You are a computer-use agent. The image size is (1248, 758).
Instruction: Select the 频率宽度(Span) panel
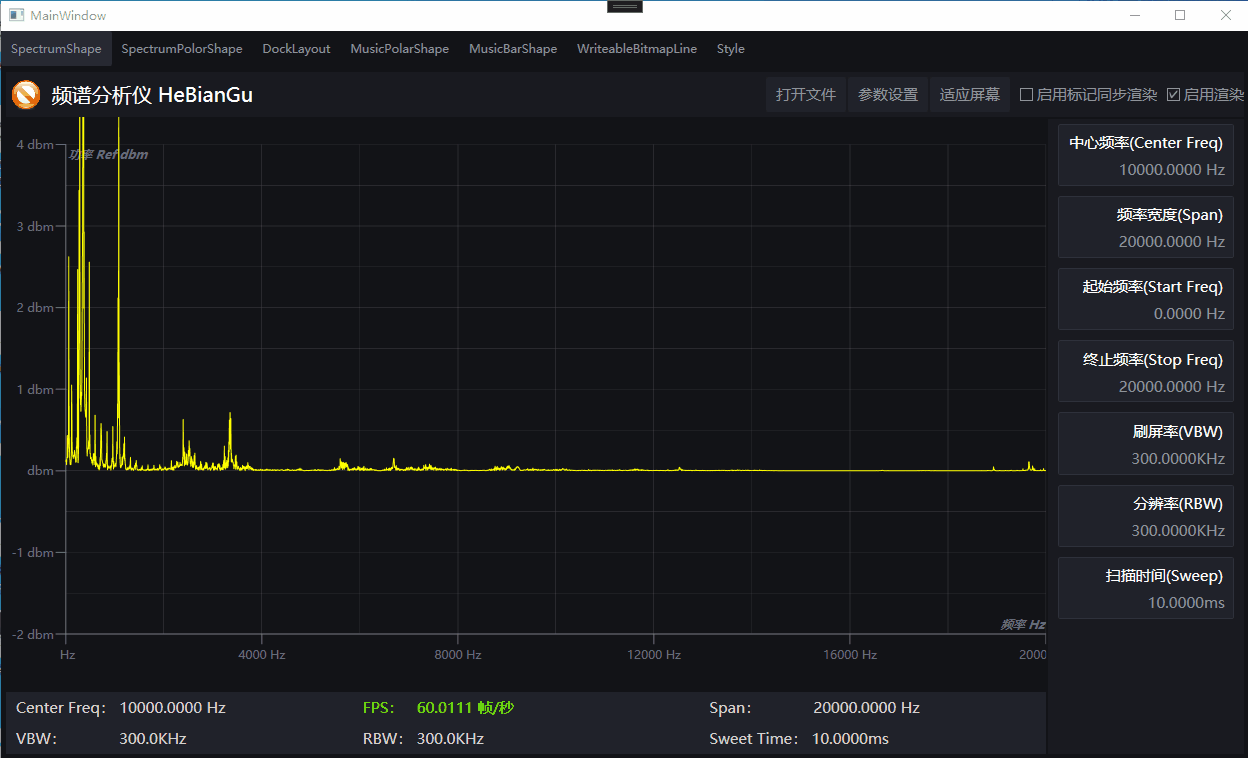(1146, 227)
